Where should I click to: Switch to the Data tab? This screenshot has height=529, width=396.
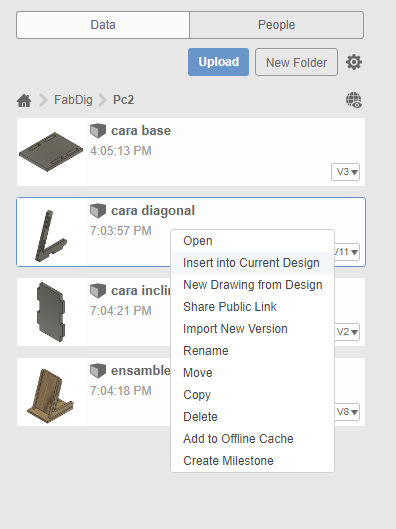103,25
